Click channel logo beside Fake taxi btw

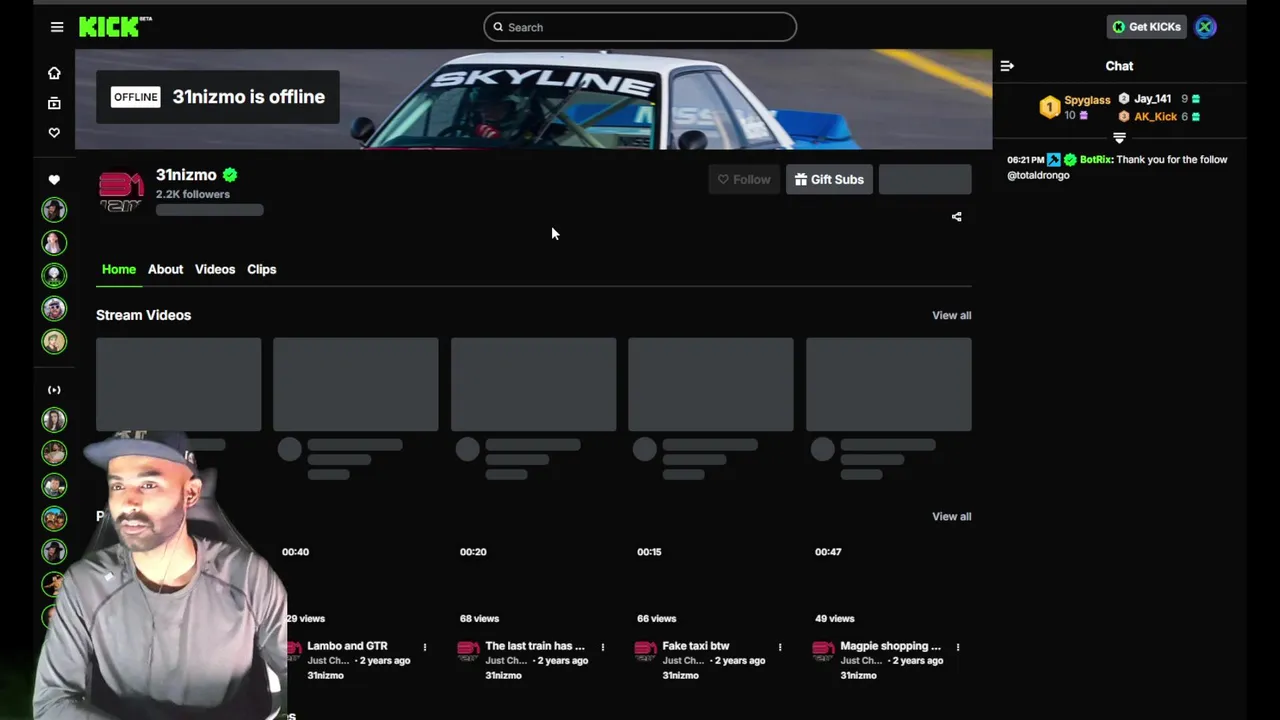coord(645,651)
